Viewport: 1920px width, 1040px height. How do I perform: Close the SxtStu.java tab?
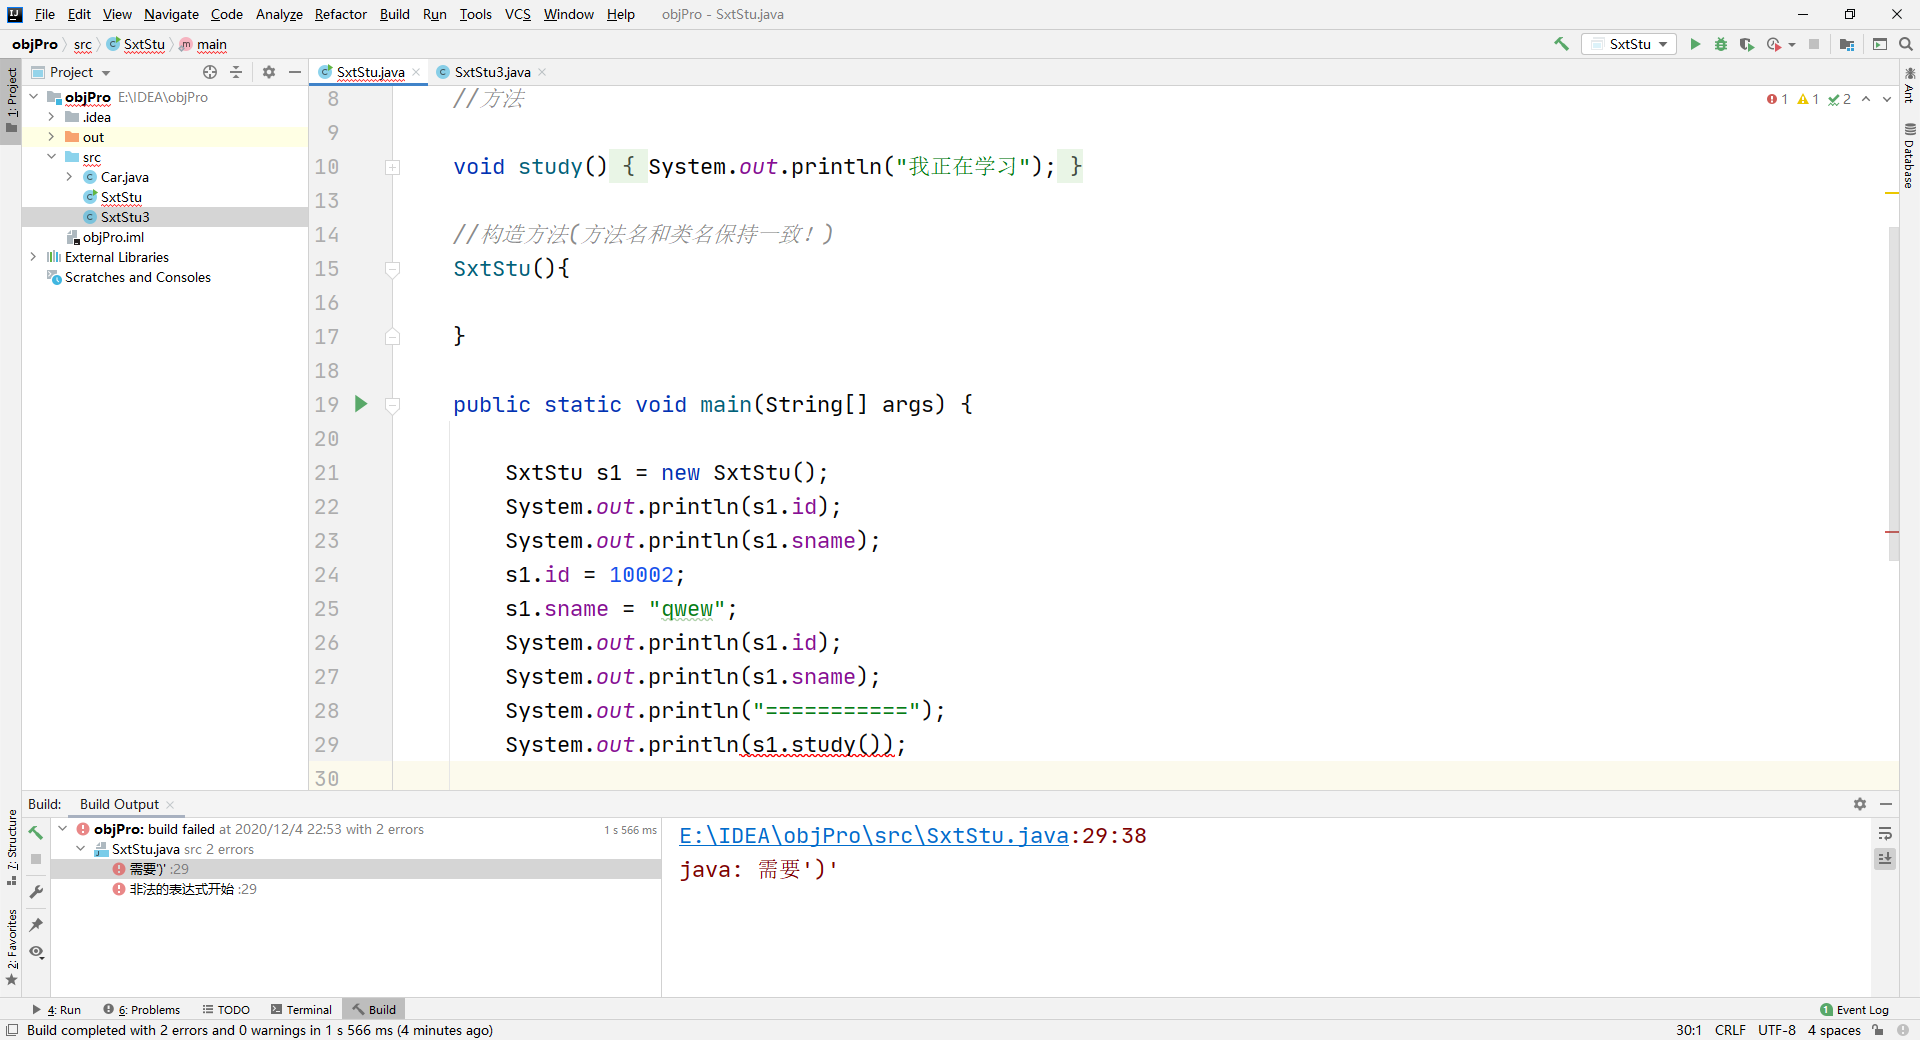pyautogui.click(x=416, y=72)
